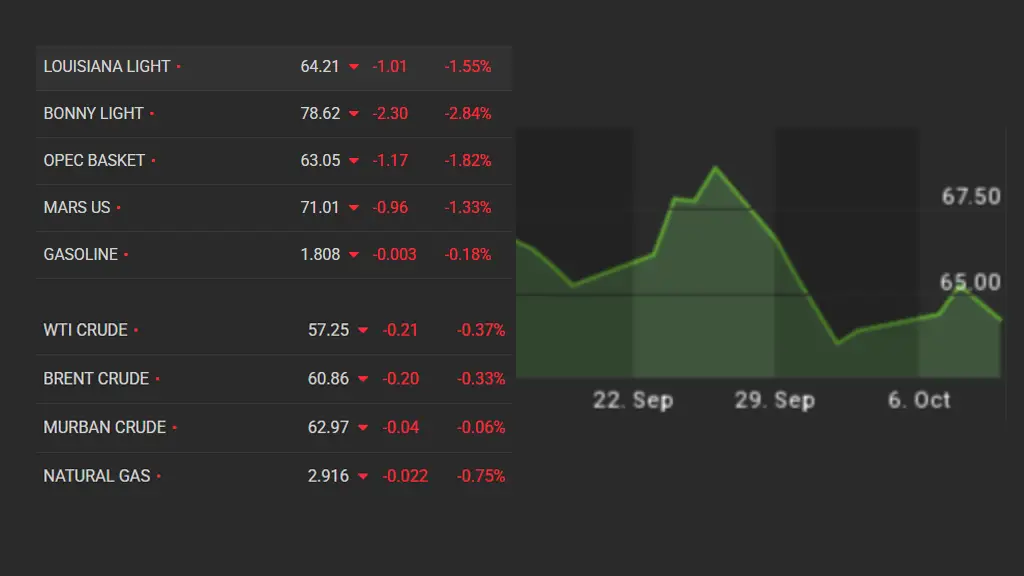Click the Bonny Light -2.84% change value
The width and height of the screenshot is (1024, 576).
click(468, 114)
